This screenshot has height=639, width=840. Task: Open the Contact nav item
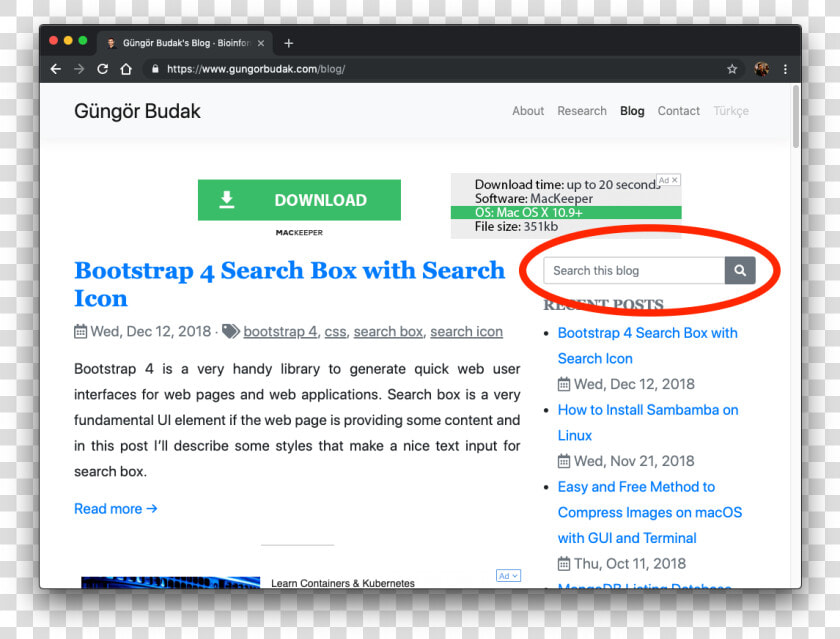678,111
